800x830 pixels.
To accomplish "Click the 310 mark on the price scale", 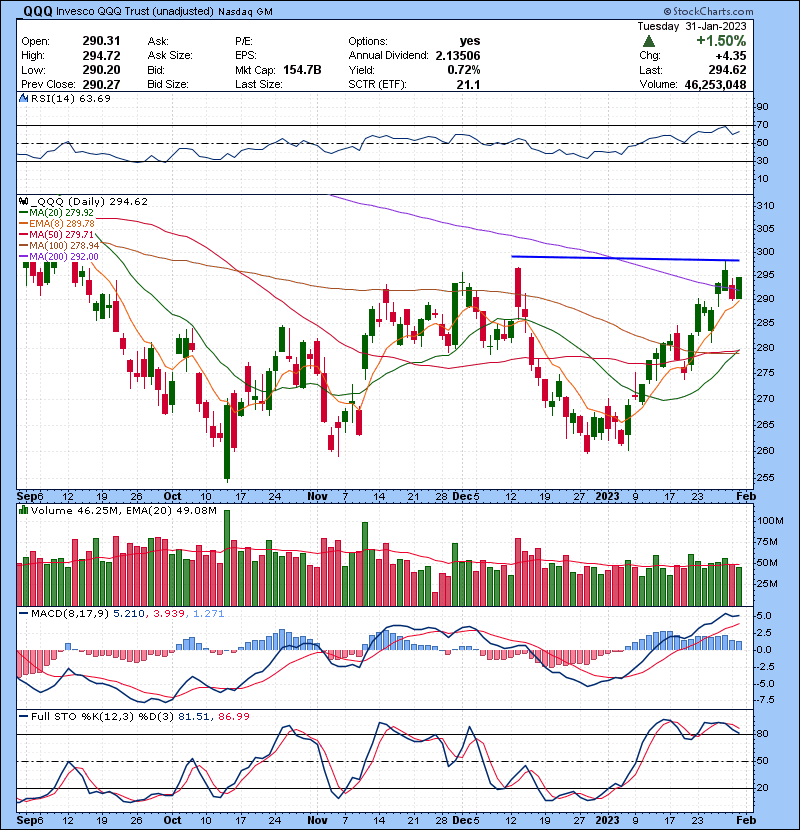I will [x=766, y=206].
